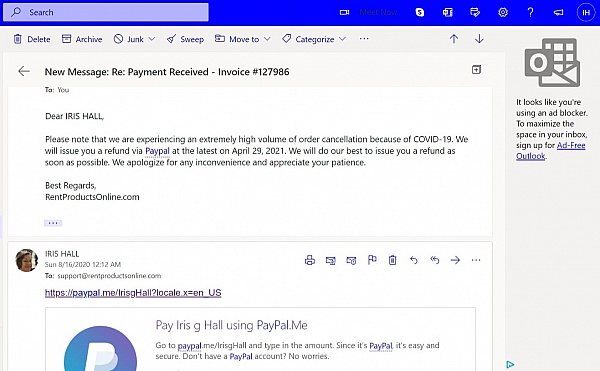600x371 pixels.
Task: Click the Paypal link in refund text
Action: tap(157, 151)
